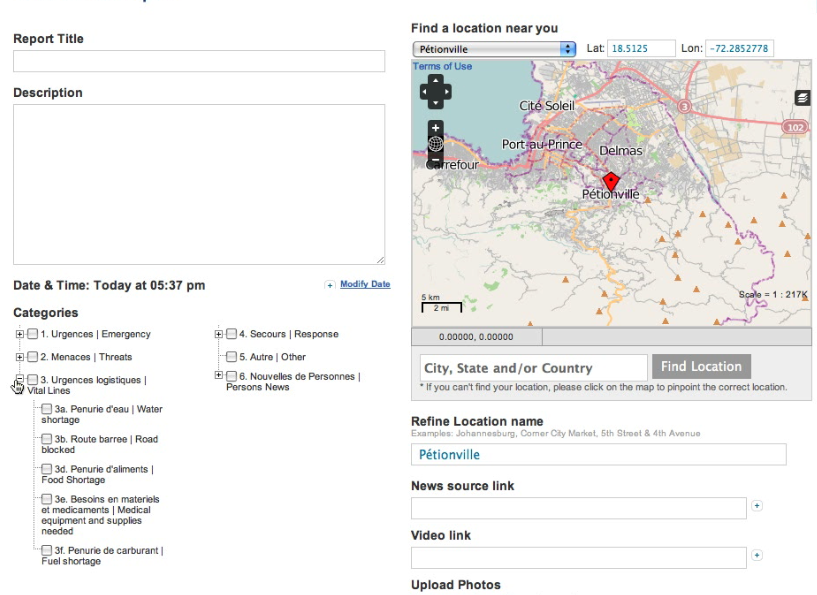Expand the Urgences | Emergency category
The height and width of the screenshot is (595, 817).
(19, 334)
